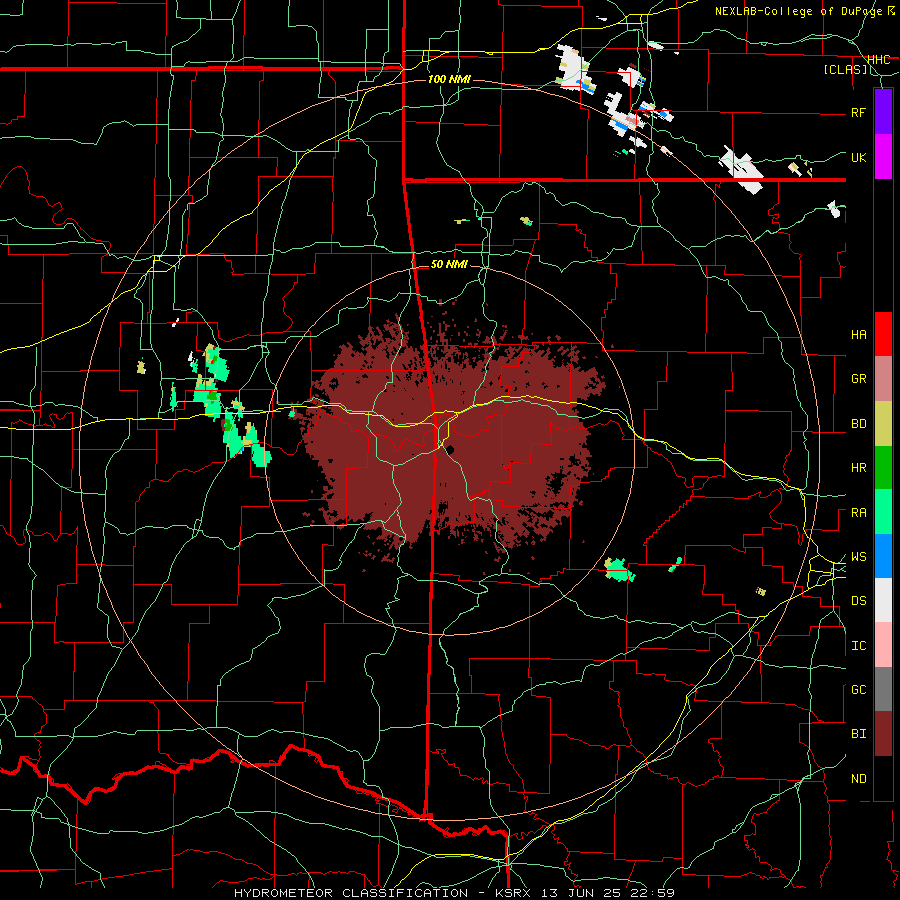This screenshot has height=900, width=900.
Task: Click the ND legend label
Action: click(858, 778)
